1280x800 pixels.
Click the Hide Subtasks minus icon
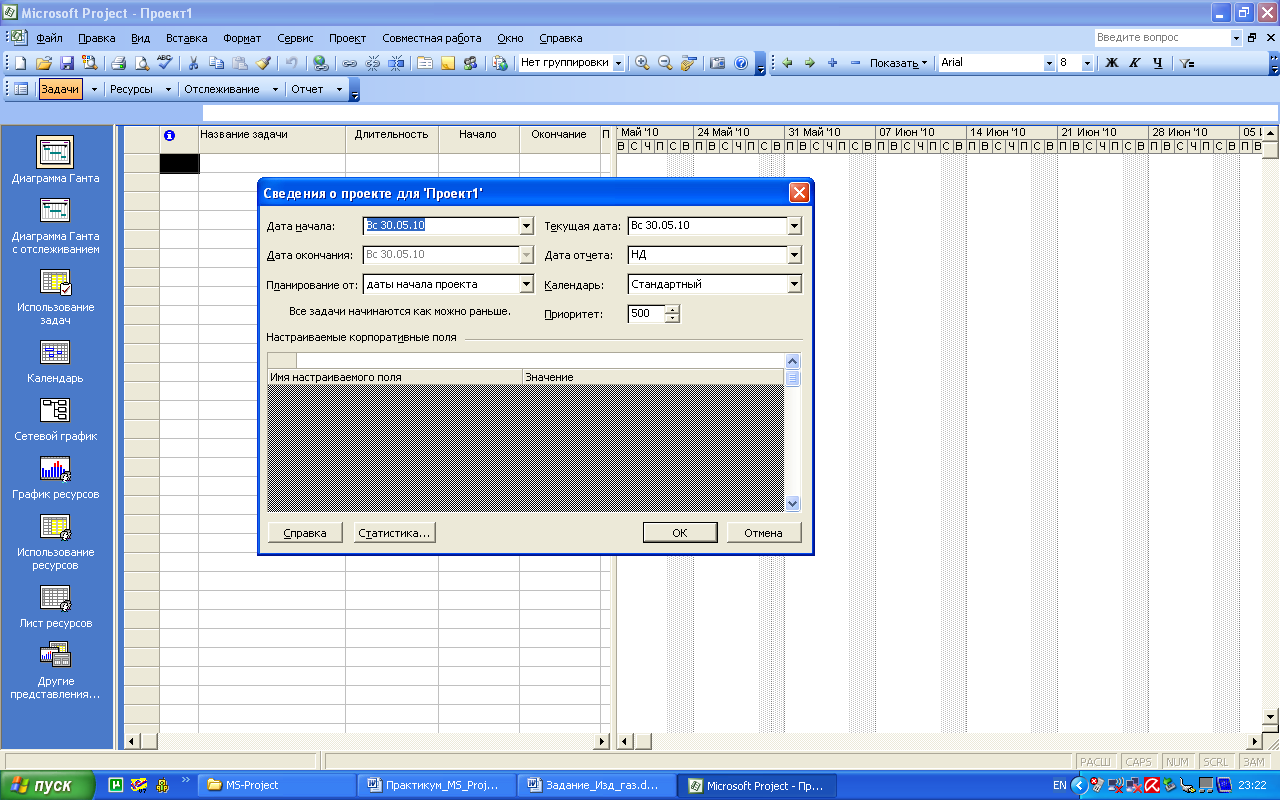click(855, 63)
